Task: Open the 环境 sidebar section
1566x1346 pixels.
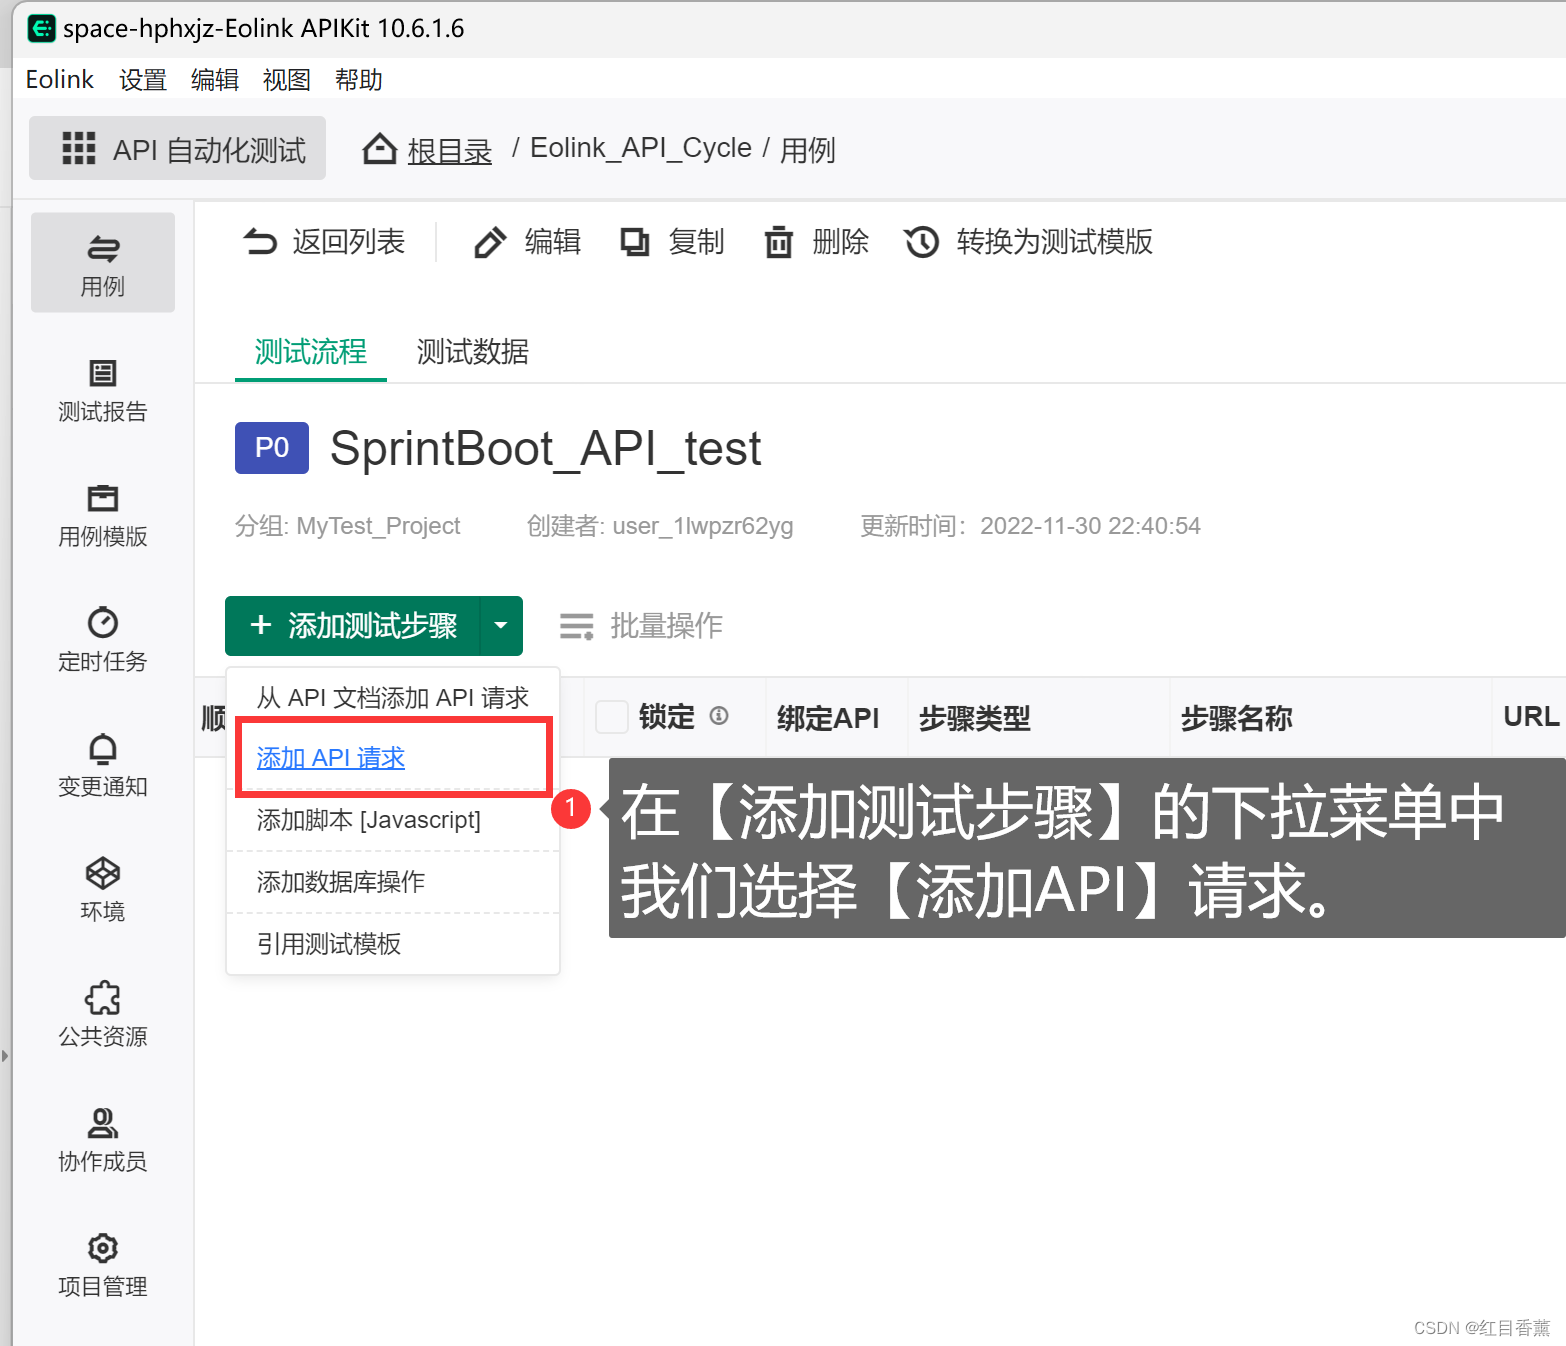Action: [103, 890]
